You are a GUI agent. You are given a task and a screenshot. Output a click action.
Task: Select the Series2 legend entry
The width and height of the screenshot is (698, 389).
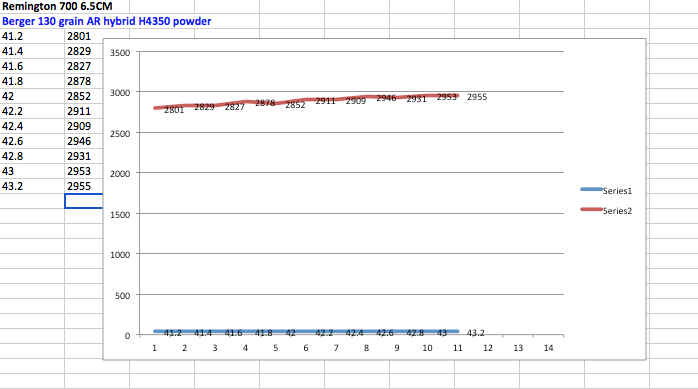(606, 211)
